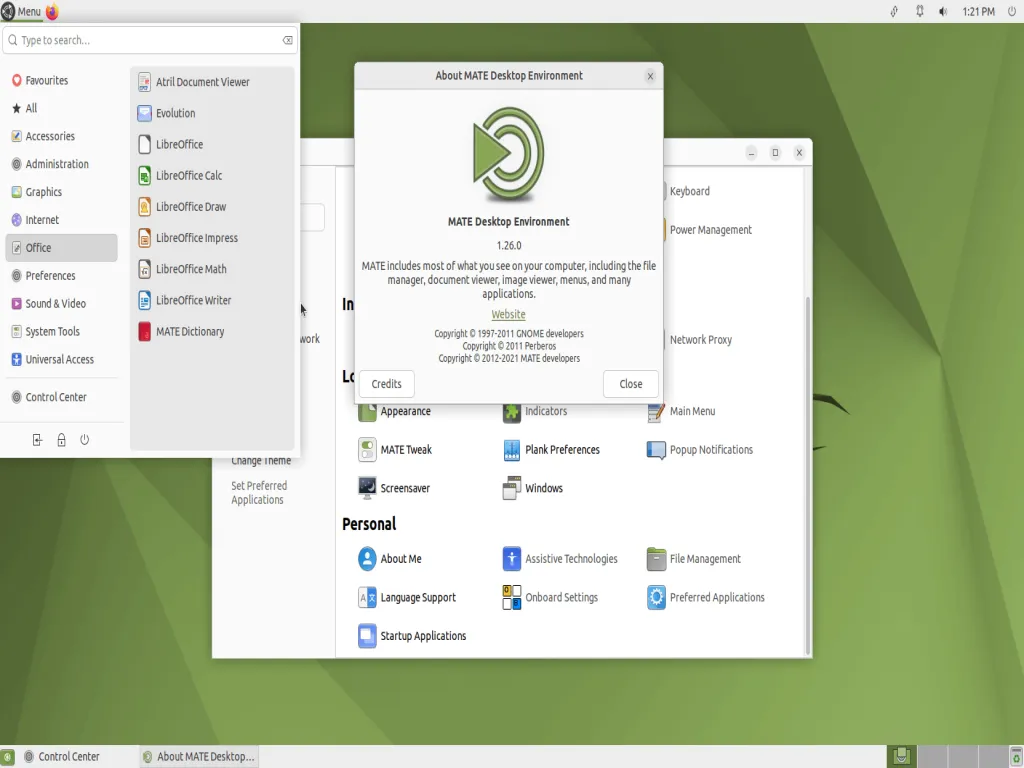
Task: Select the System Tools category
Action: pyautogui.click(x=61, y=331)
